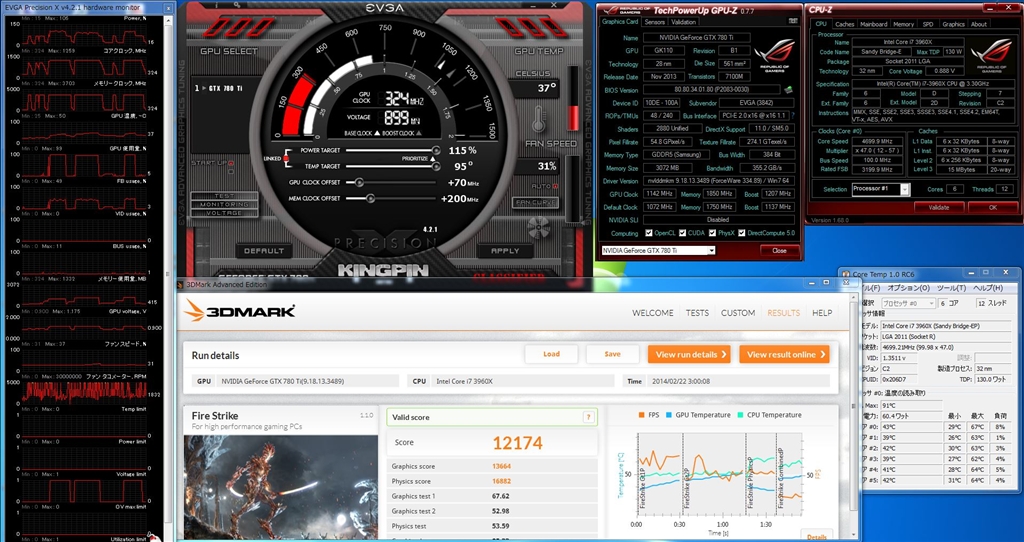Click ROG logo in GPU-Z window
Image resolution: width=1024 pixels, height=542 pixels.
pyautogui.click(x=775, y=55)
